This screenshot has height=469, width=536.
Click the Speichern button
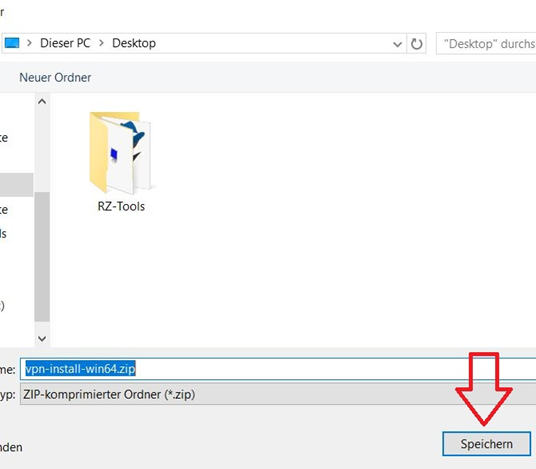(486, 444)
